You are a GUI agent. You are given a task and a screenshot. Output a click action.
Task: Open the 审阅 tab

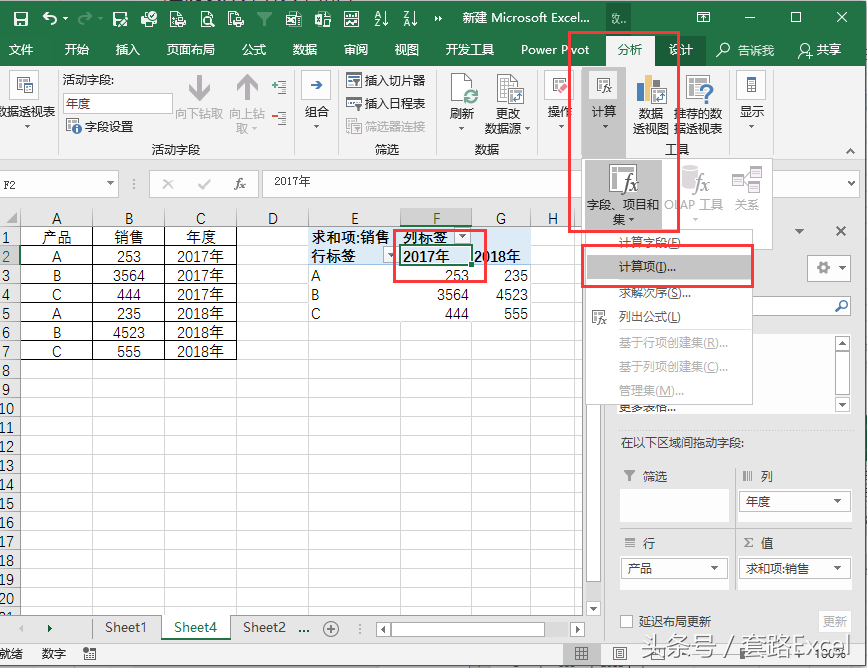(356, 50)
